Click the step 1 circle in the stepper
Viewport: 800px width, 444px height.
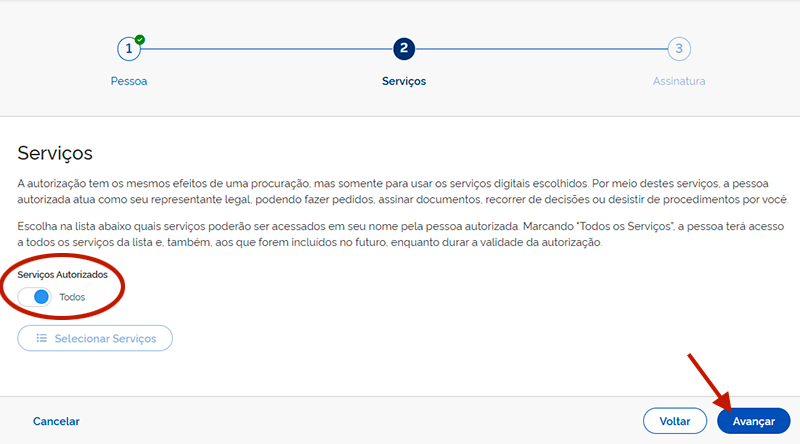tap(128, 49)
